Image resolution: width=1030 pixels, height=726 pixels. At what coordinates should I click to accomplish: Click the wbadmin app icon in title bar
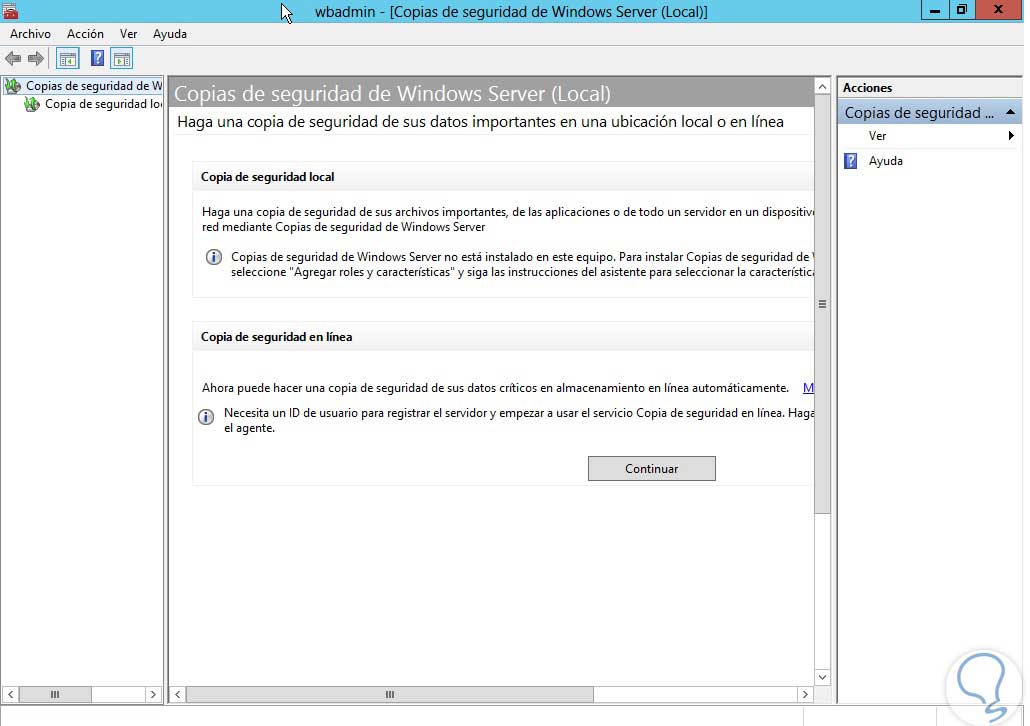click(x=10, y=11)
